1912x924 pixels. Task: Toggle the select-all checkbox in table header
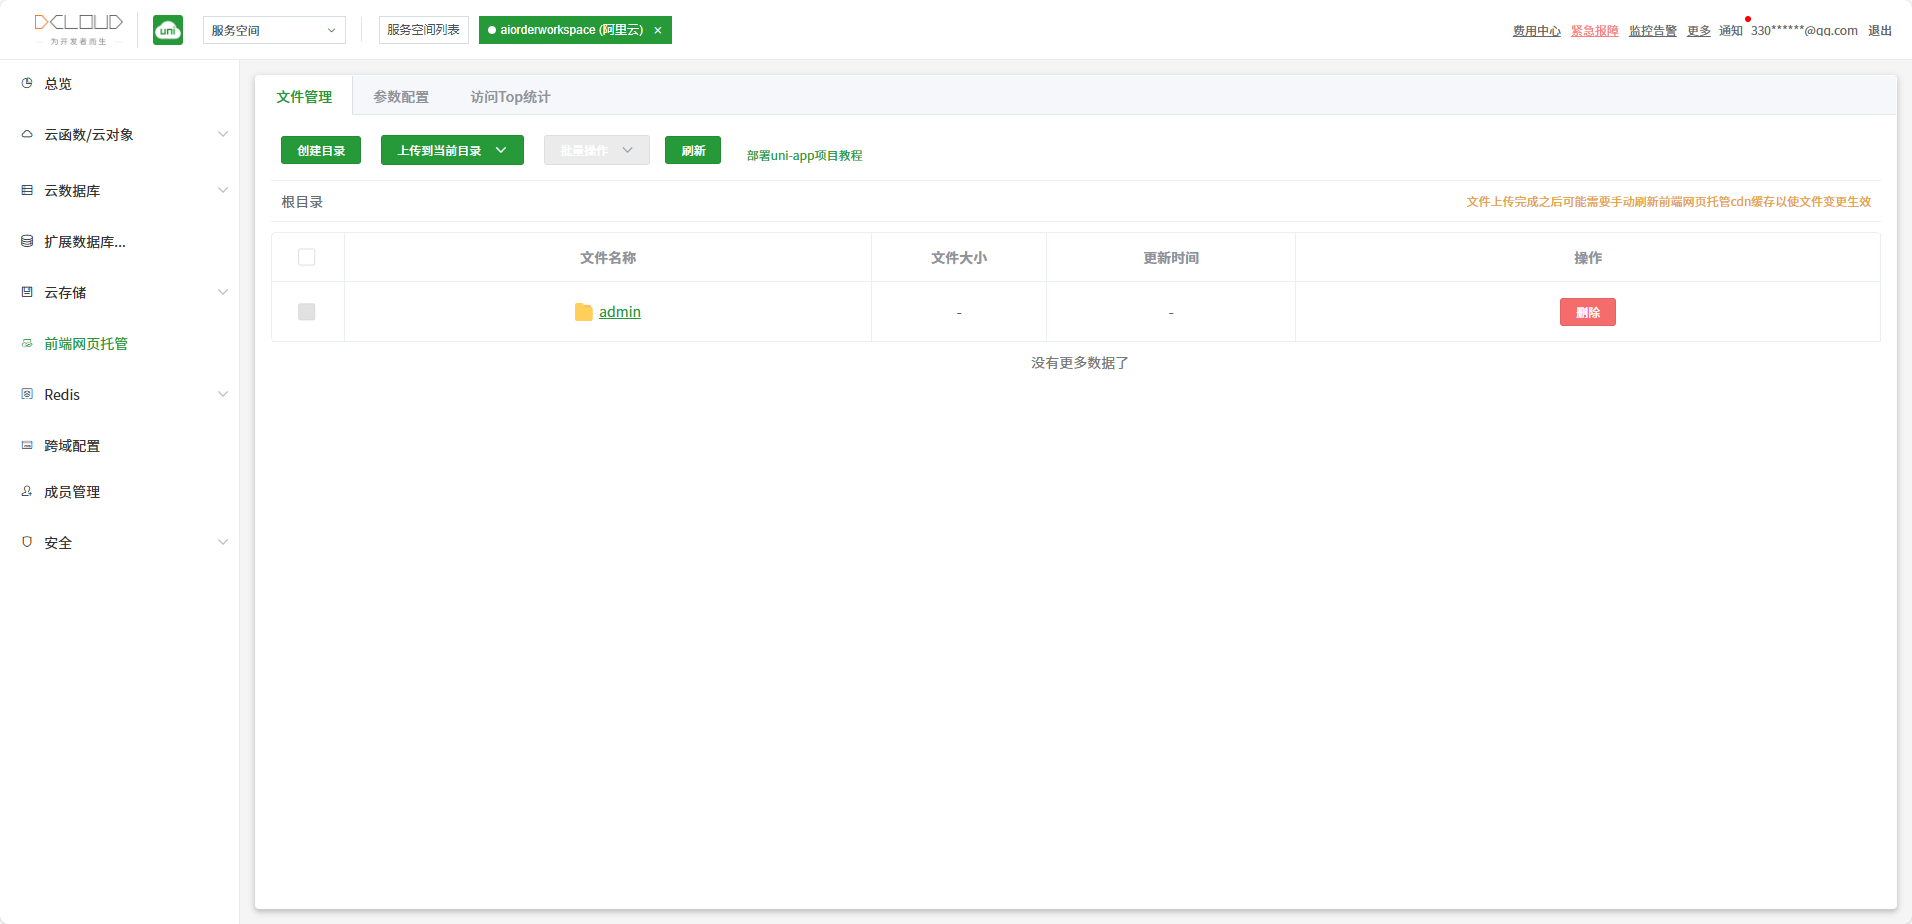pyautogui.click(x=307, y=258)
